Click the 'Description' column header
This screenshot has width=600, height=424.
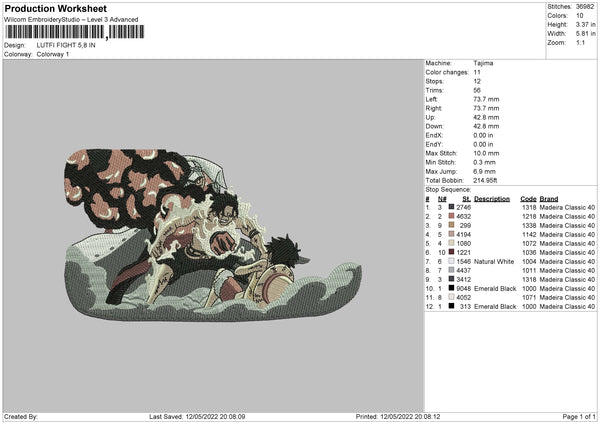492,199
